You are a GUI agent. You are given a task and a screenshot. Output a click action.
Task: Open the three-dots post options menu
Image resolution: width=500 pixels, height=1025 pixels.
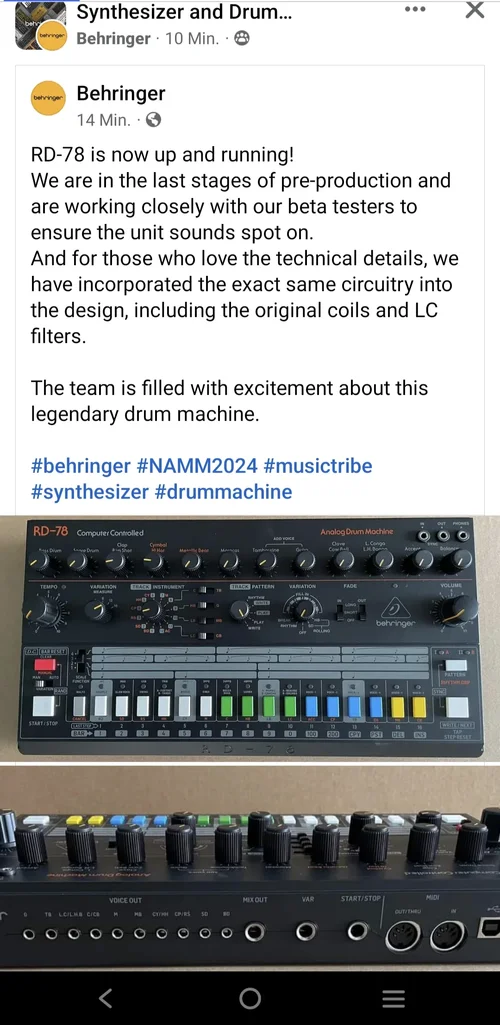[415, 9]
